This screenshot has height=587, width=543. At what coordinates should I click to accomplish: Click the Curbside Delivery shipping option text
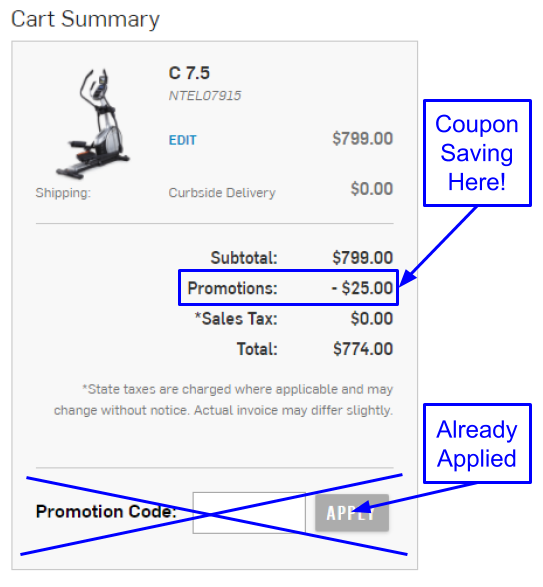[222, 193]
